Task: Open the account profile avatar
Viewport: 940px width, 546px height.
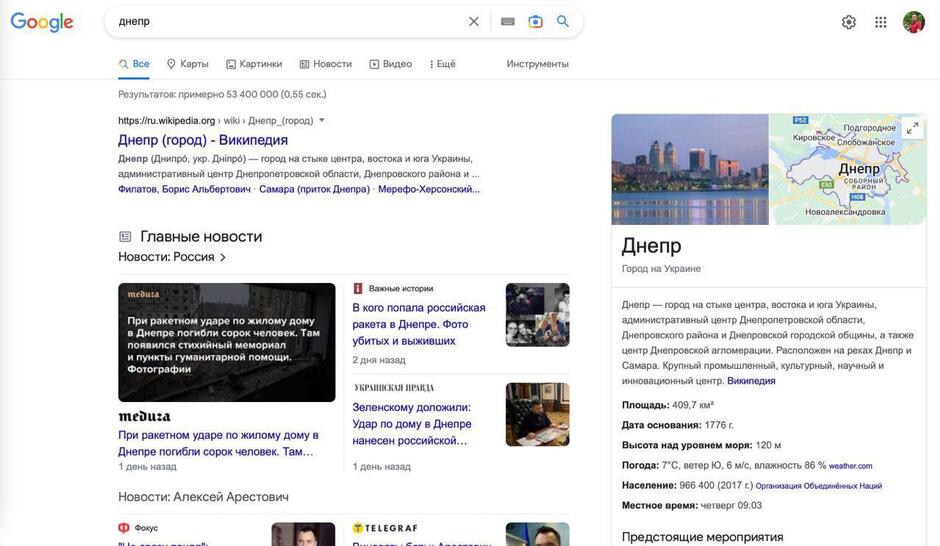Action: click(x=914, y=22)
